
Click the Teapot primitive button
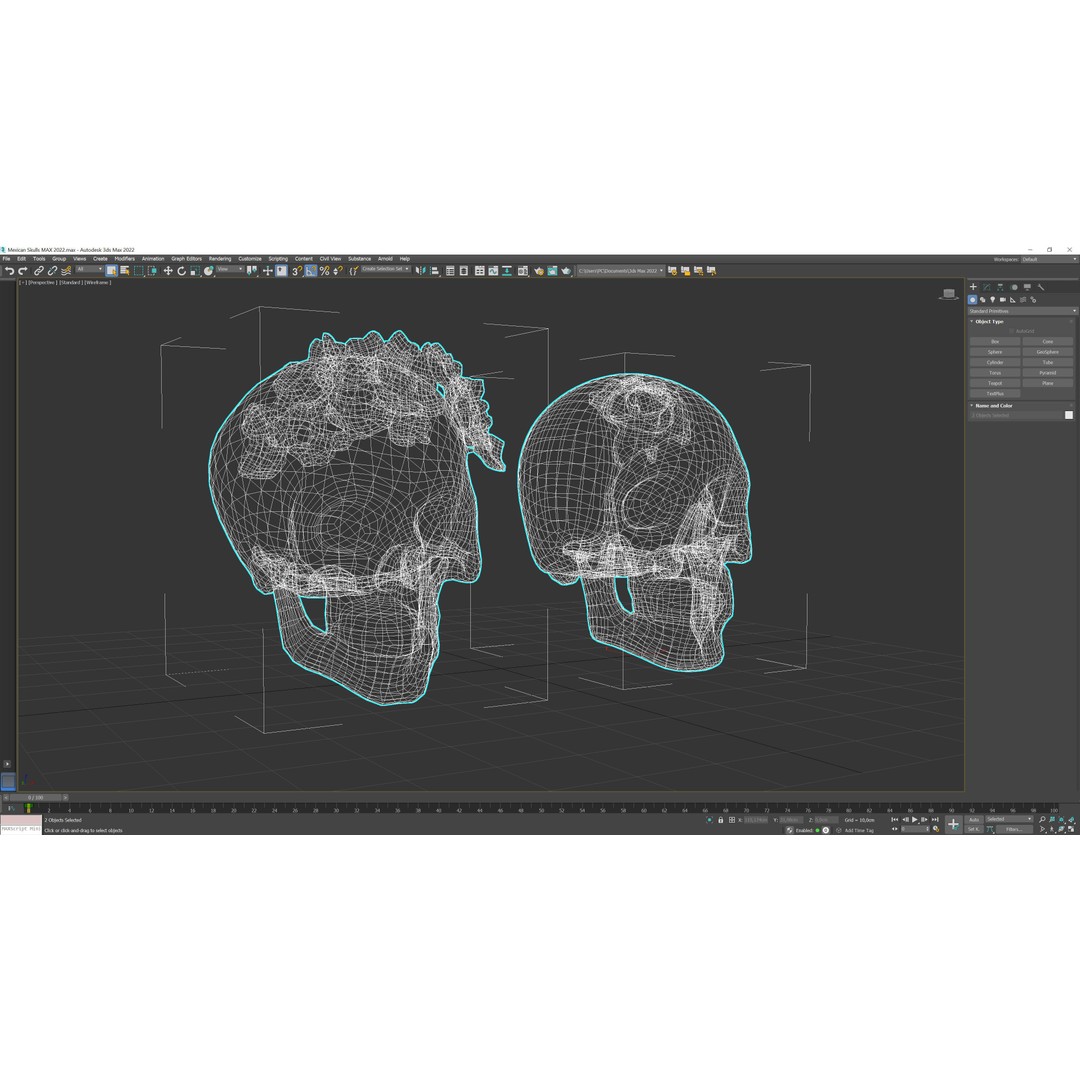pyautogui.click(x=995, y=383)
